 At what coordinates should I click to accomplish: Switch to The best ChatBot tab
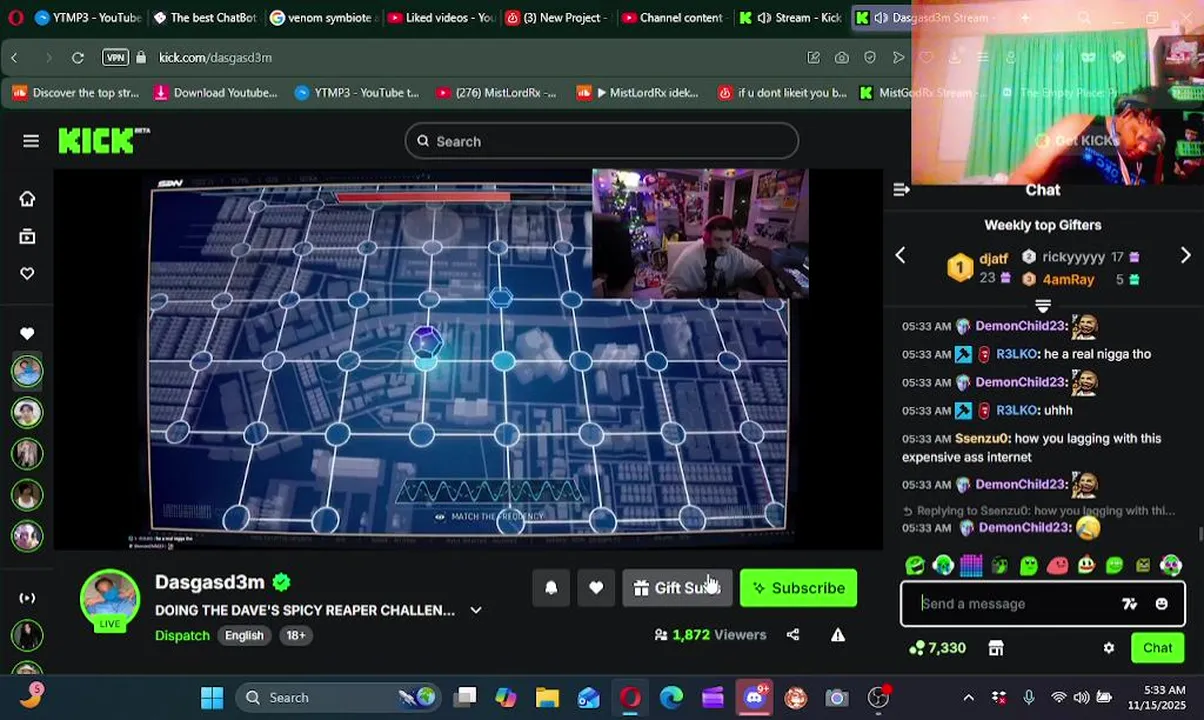206,17
